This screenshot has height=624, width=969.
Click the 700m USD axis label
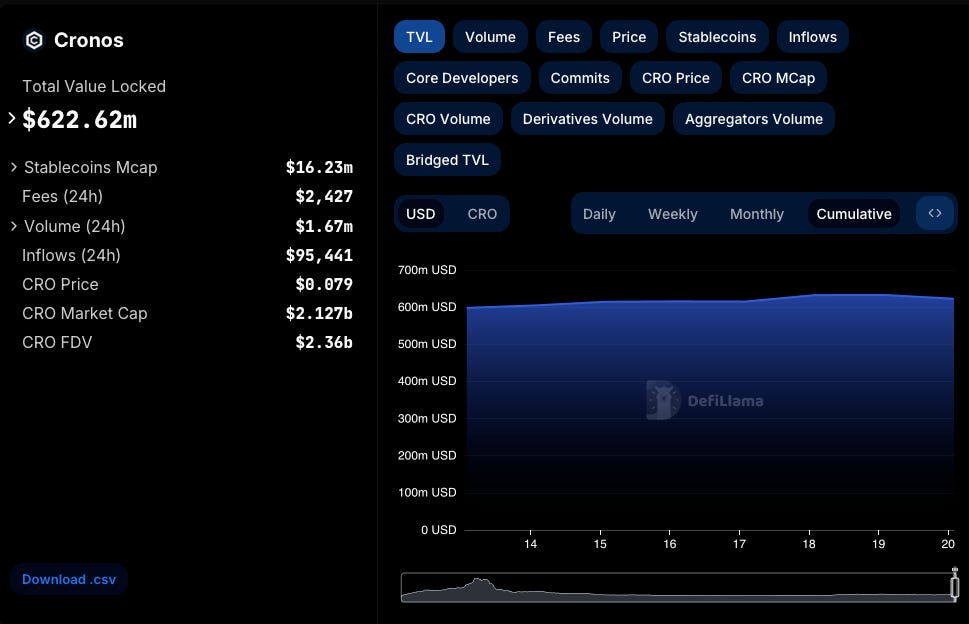tap(426, 270)
